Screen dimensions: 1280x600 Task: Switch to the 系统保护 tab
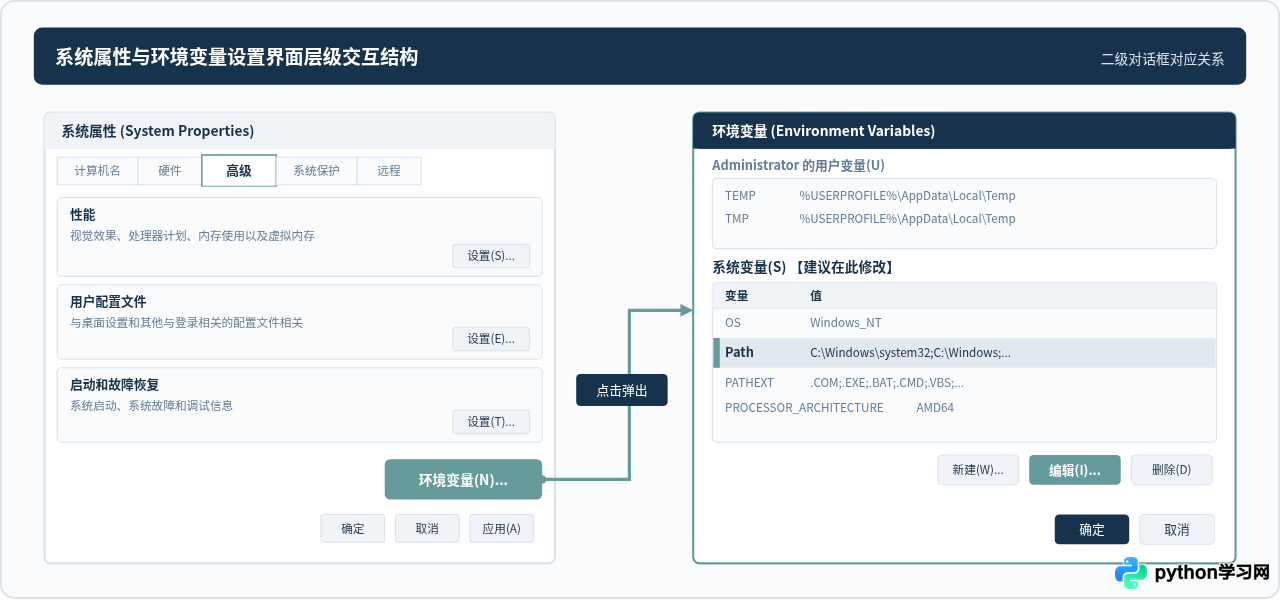click(x=316, y=171)
